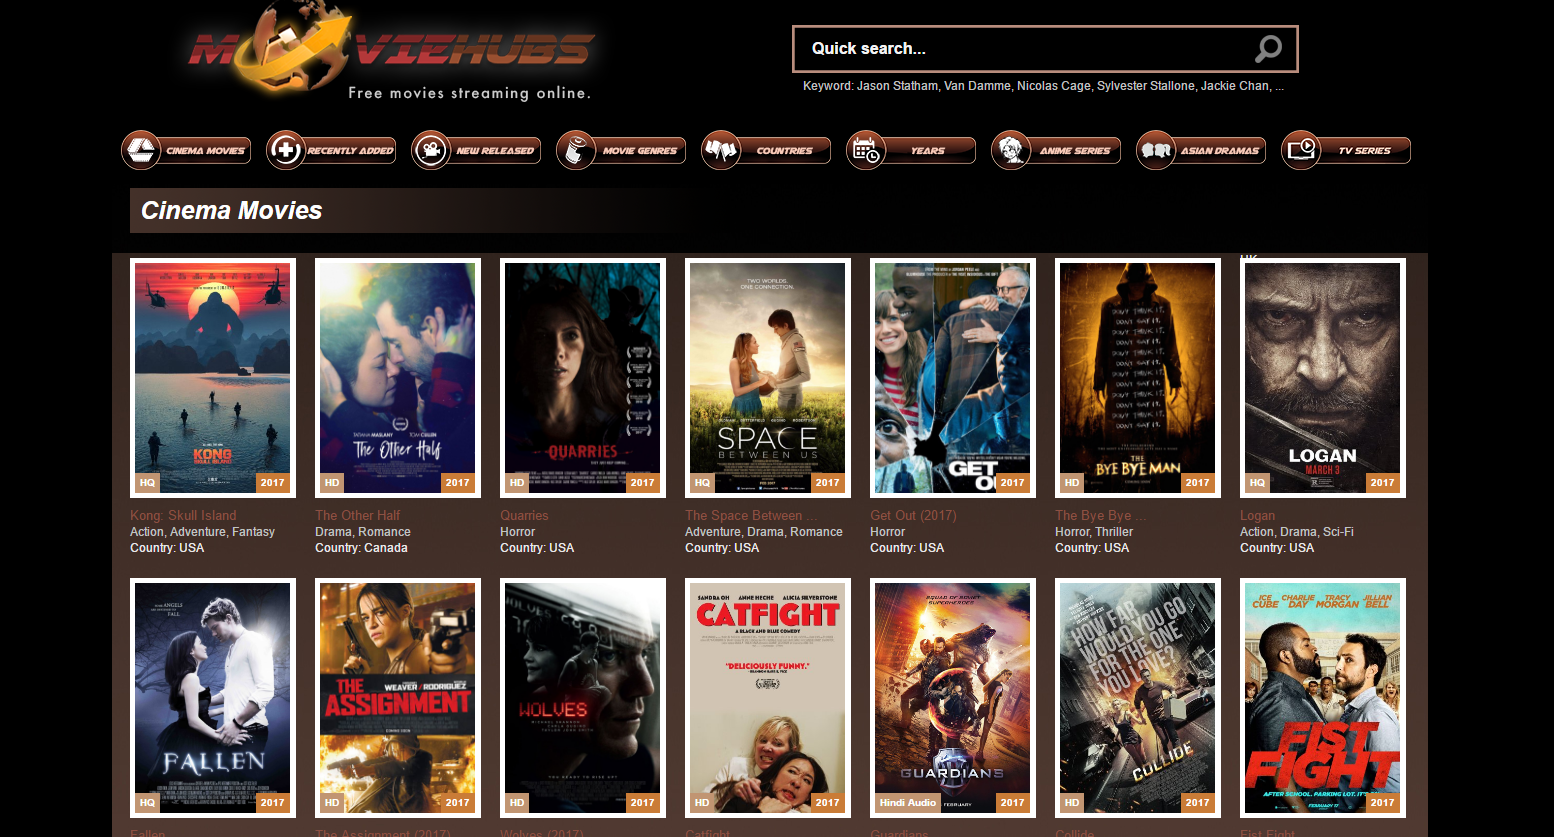Select the Kong Skull Island poster

click(213, 378)
